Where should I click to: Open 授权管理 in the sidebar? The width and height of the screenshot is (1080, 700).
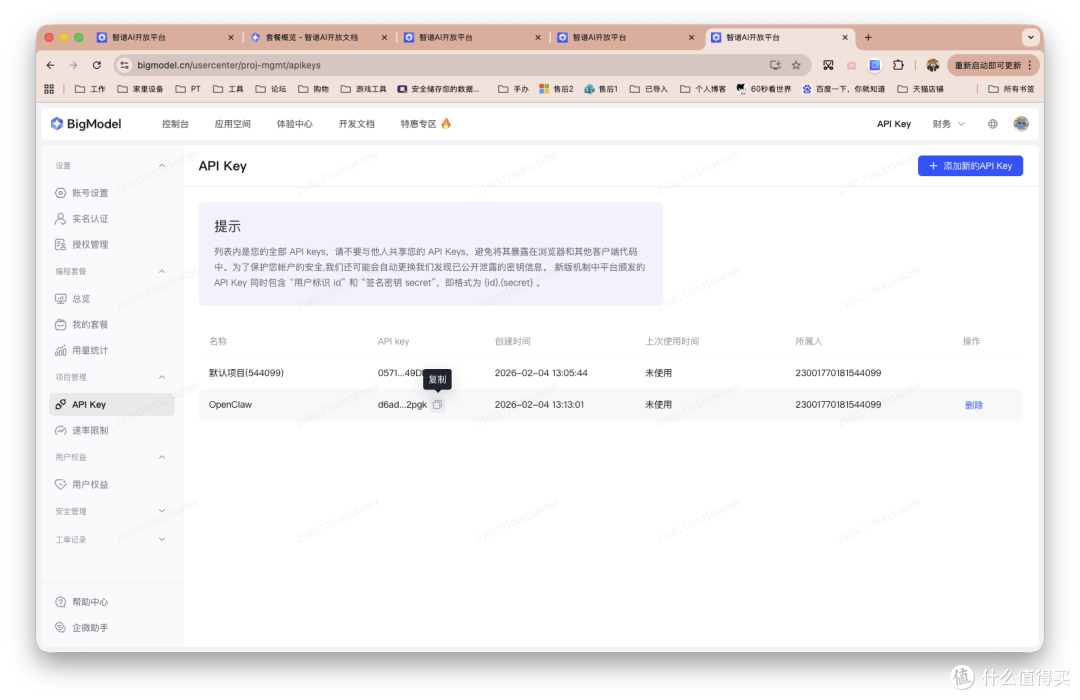coord(81,245)
